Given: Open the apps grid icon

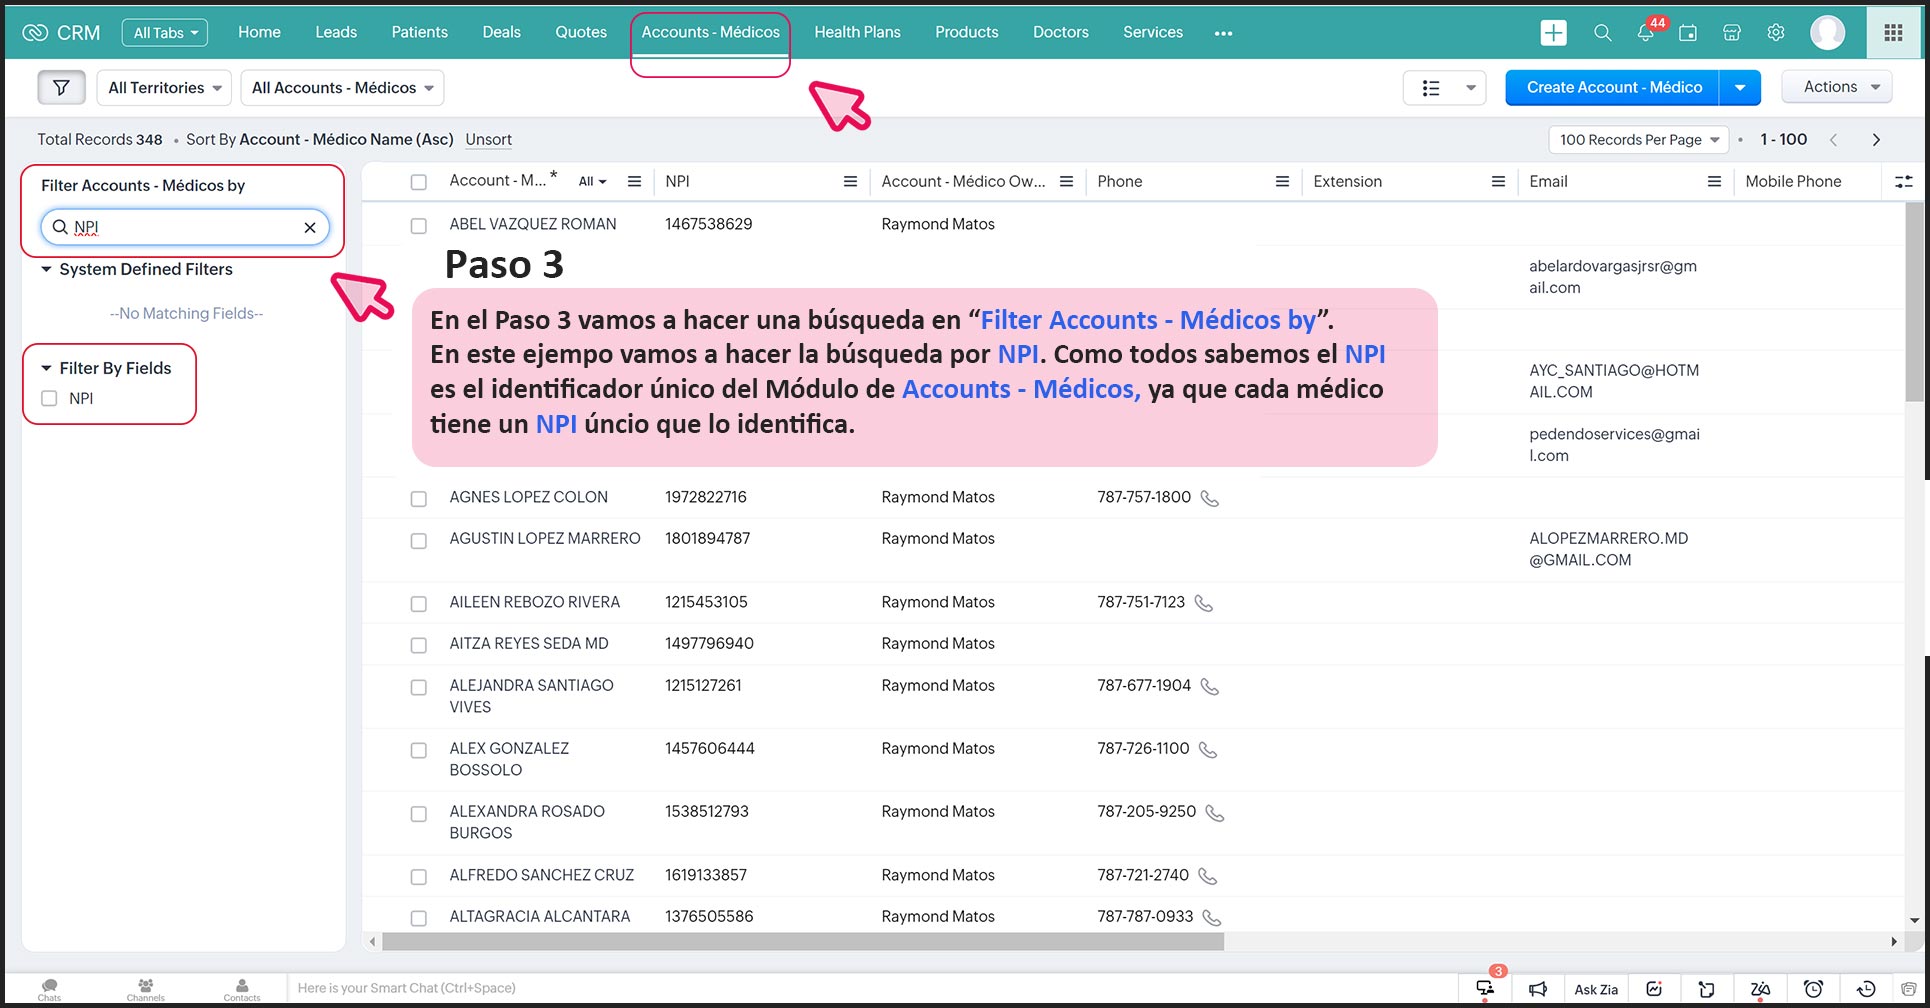Looking at the screenshot, I should tap(1893, 33).
